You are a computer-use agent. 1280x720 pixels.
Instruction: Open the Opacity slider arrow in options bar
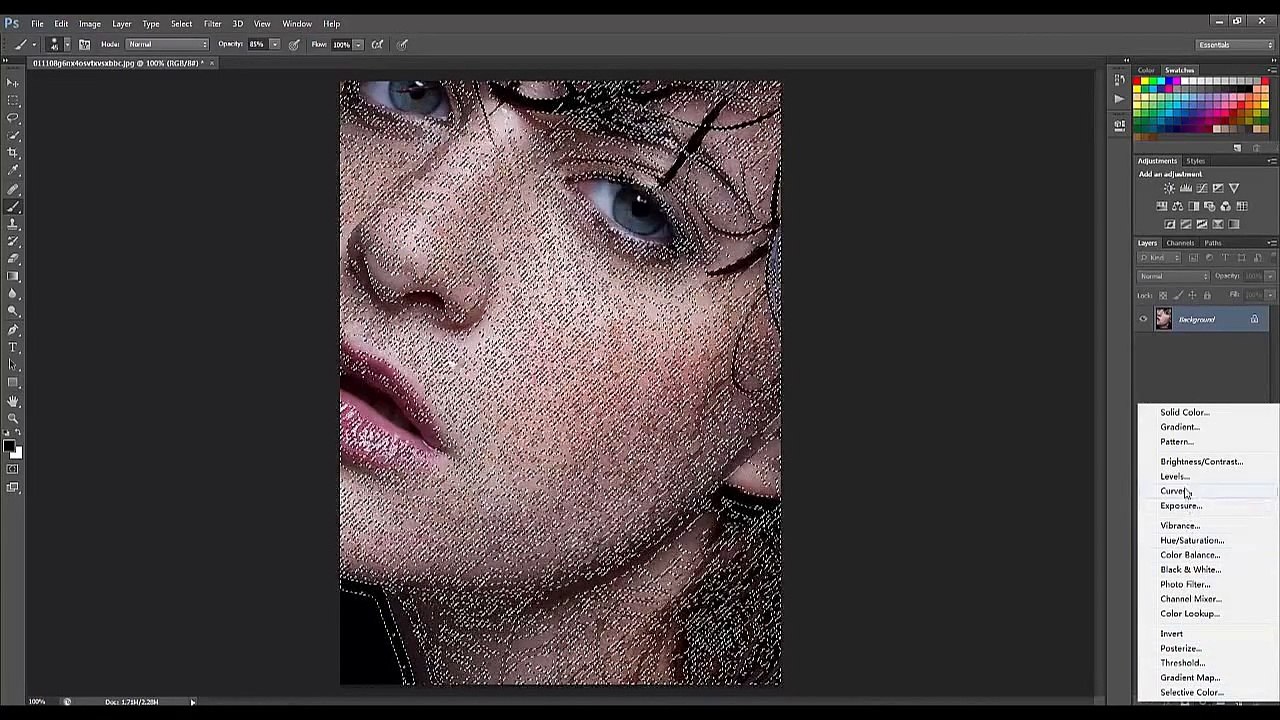(274, 44)
